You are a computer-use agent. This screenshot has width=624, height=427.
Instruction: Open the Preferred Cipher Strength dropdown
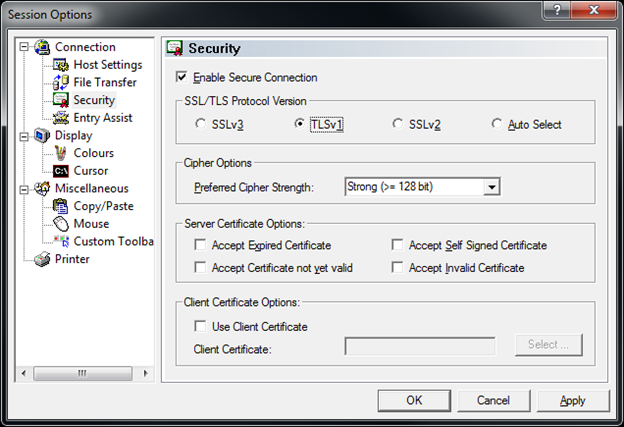pos(490,187)
